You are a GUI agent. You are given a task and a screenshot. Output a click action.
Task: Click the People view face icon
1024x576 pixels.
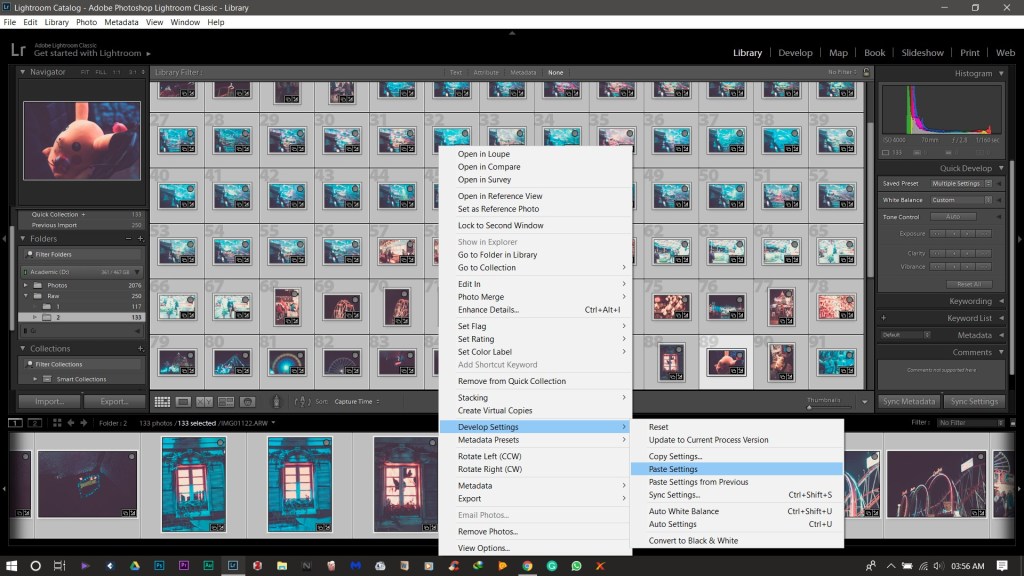(x=248, y=401)
